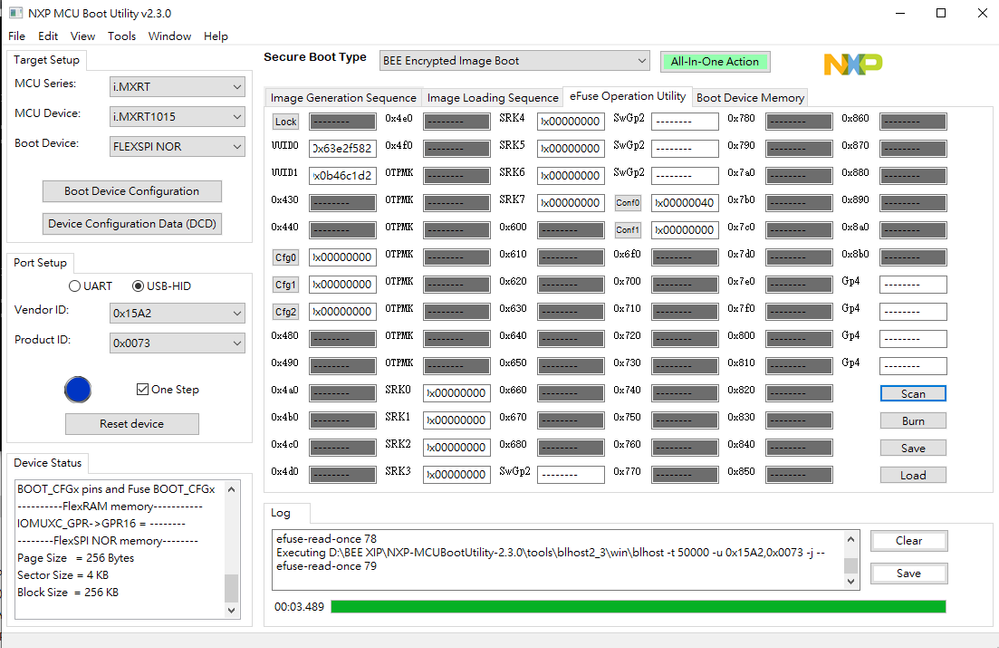This screenshot has width=999, height=648.
Task: Open the Tools menu
Action: click(122, 36)
